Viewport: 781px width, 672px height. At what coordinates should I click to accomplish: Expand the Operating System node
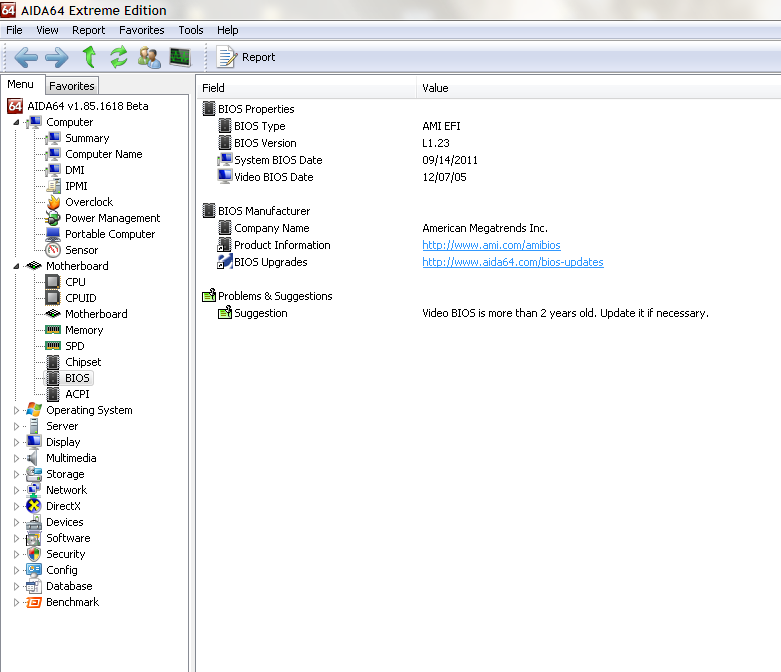tap(16, 410)
